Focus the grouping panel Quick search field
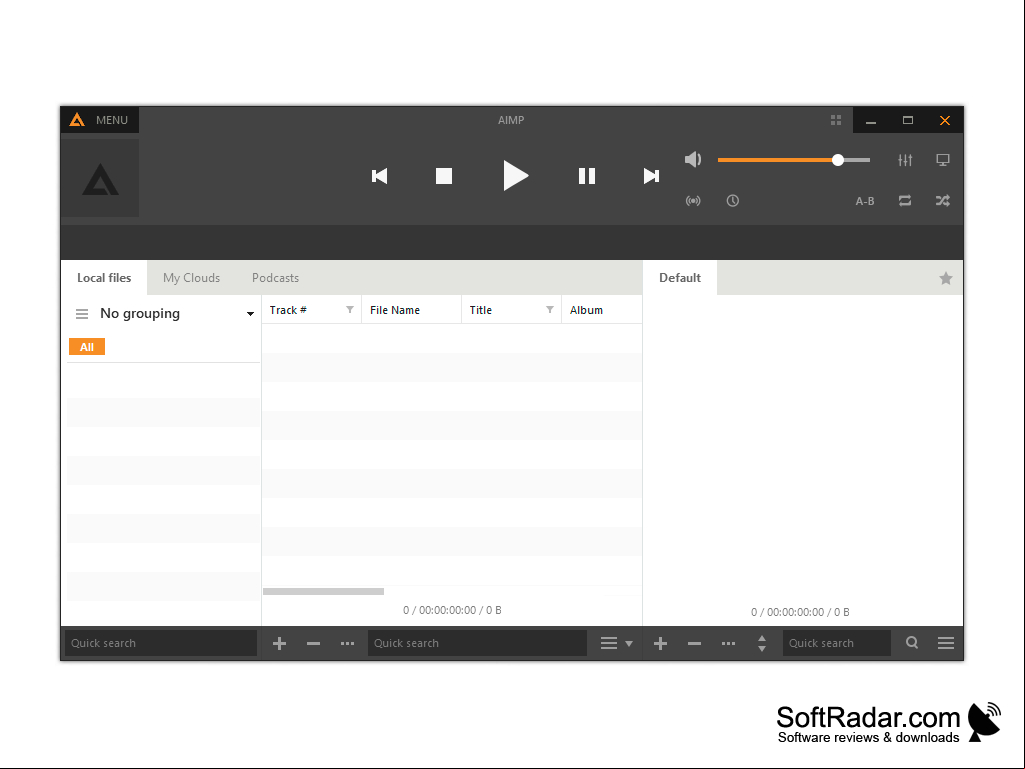Viewport: 1025px width, 769px height. pyautogui.click(x=161, y=643)
